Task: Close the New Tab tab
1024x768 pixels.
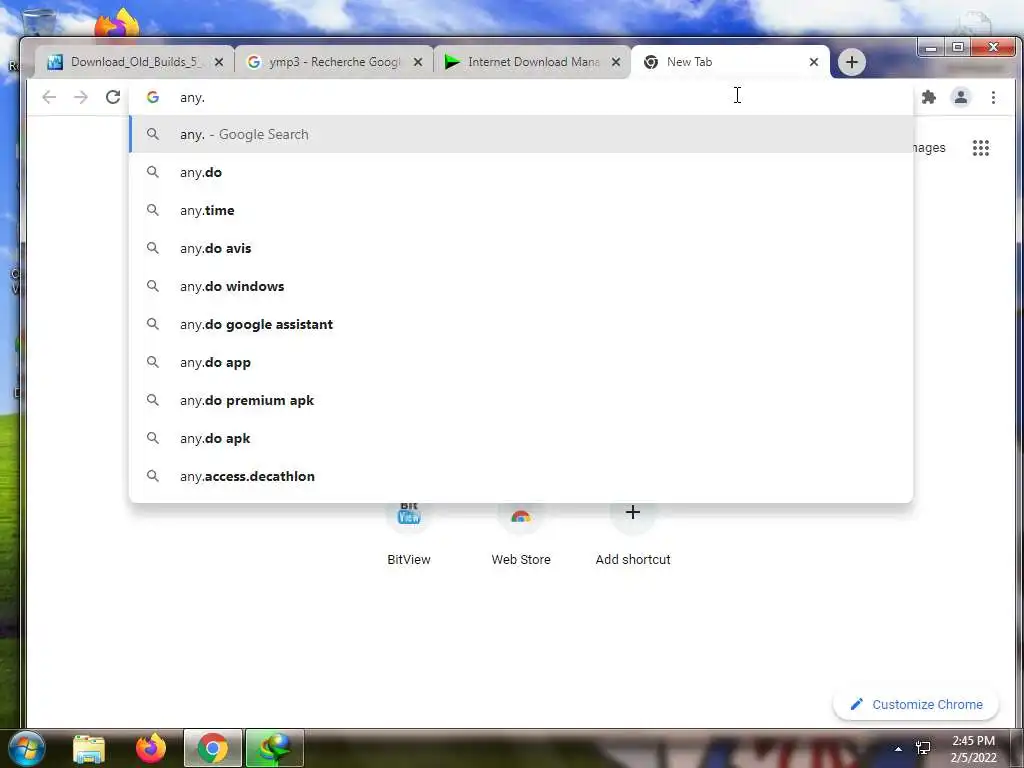Action: 814,62
